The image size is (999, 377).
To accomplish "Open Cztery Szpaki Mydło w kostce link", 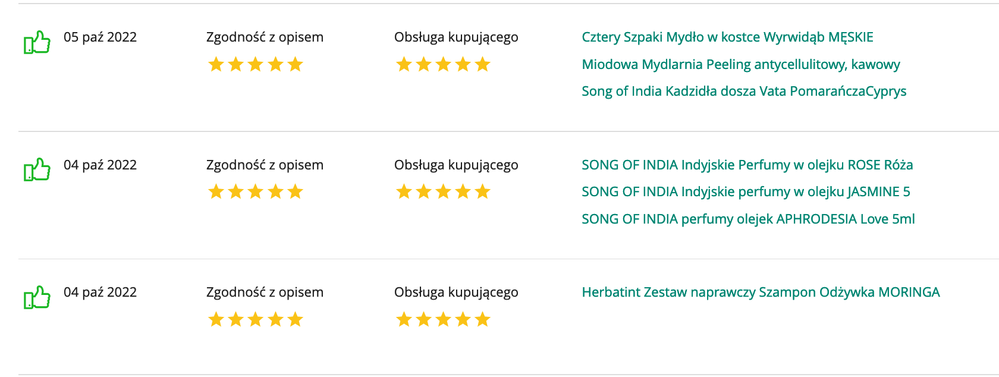I will [x=728, y=37].
